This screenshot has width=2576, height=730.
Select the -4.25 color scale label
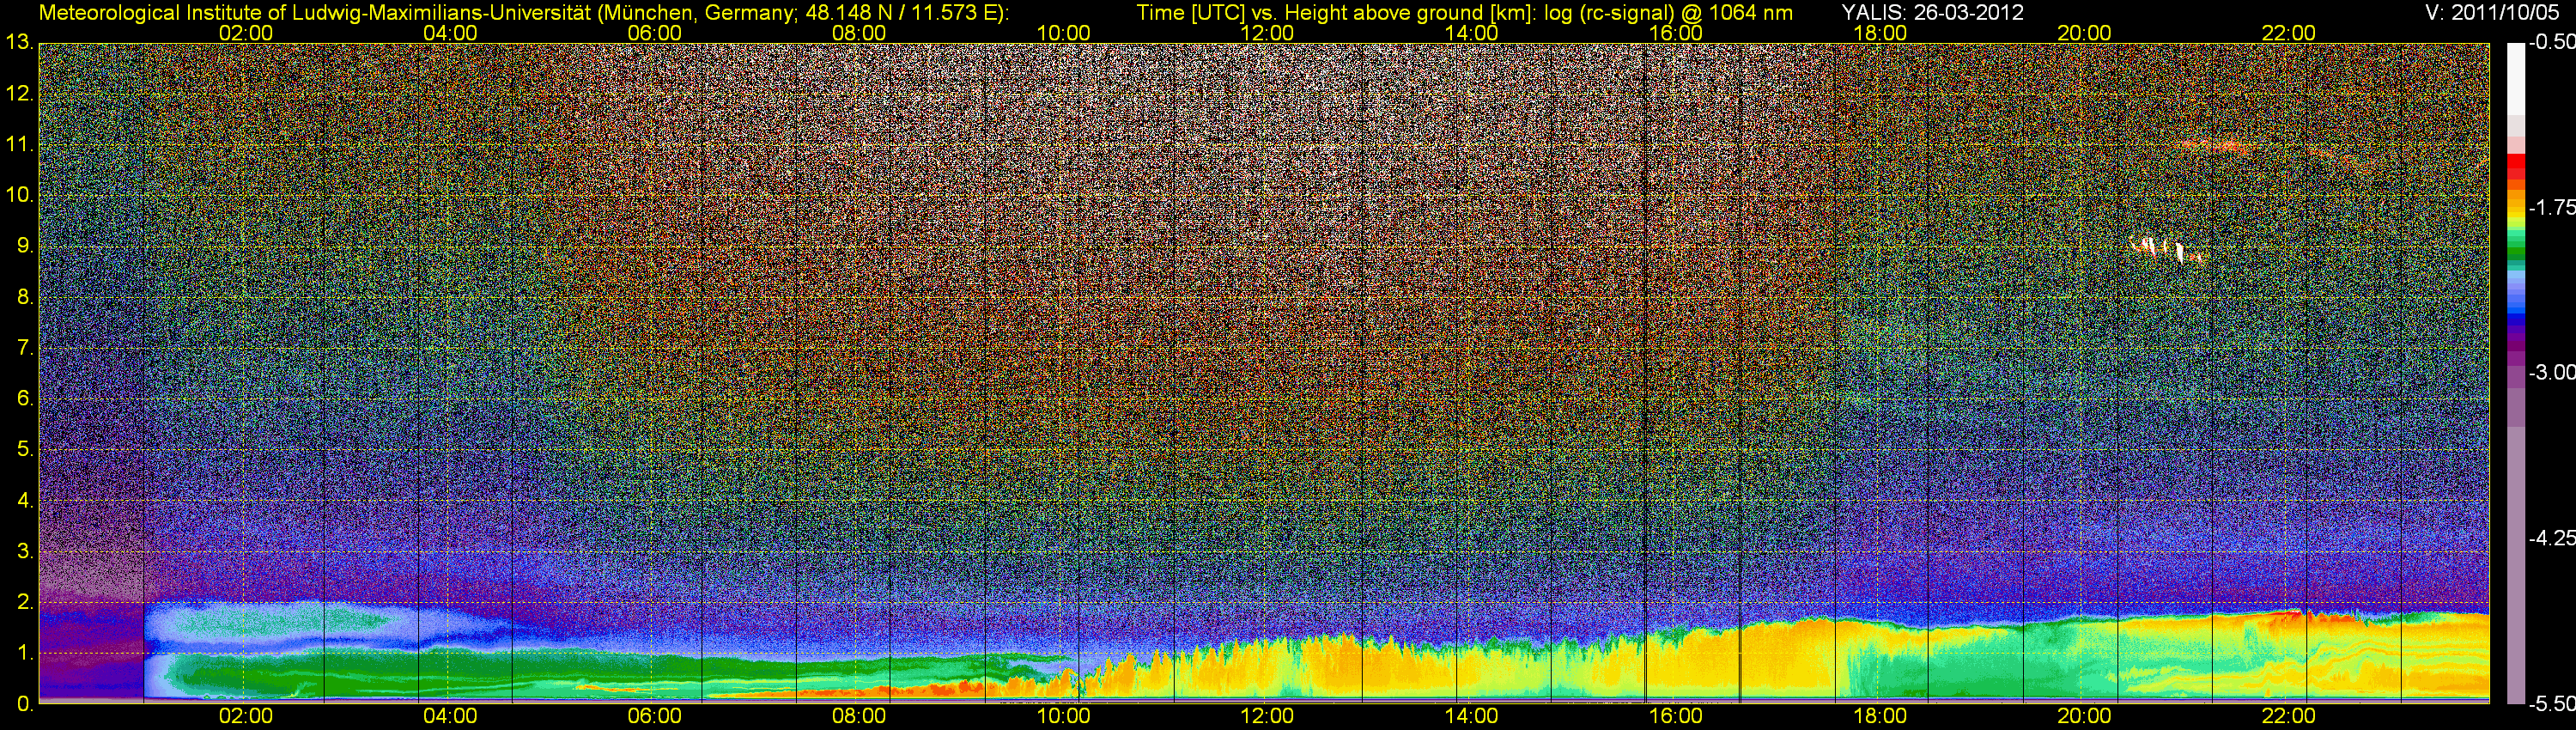(x=2552, y=538)
